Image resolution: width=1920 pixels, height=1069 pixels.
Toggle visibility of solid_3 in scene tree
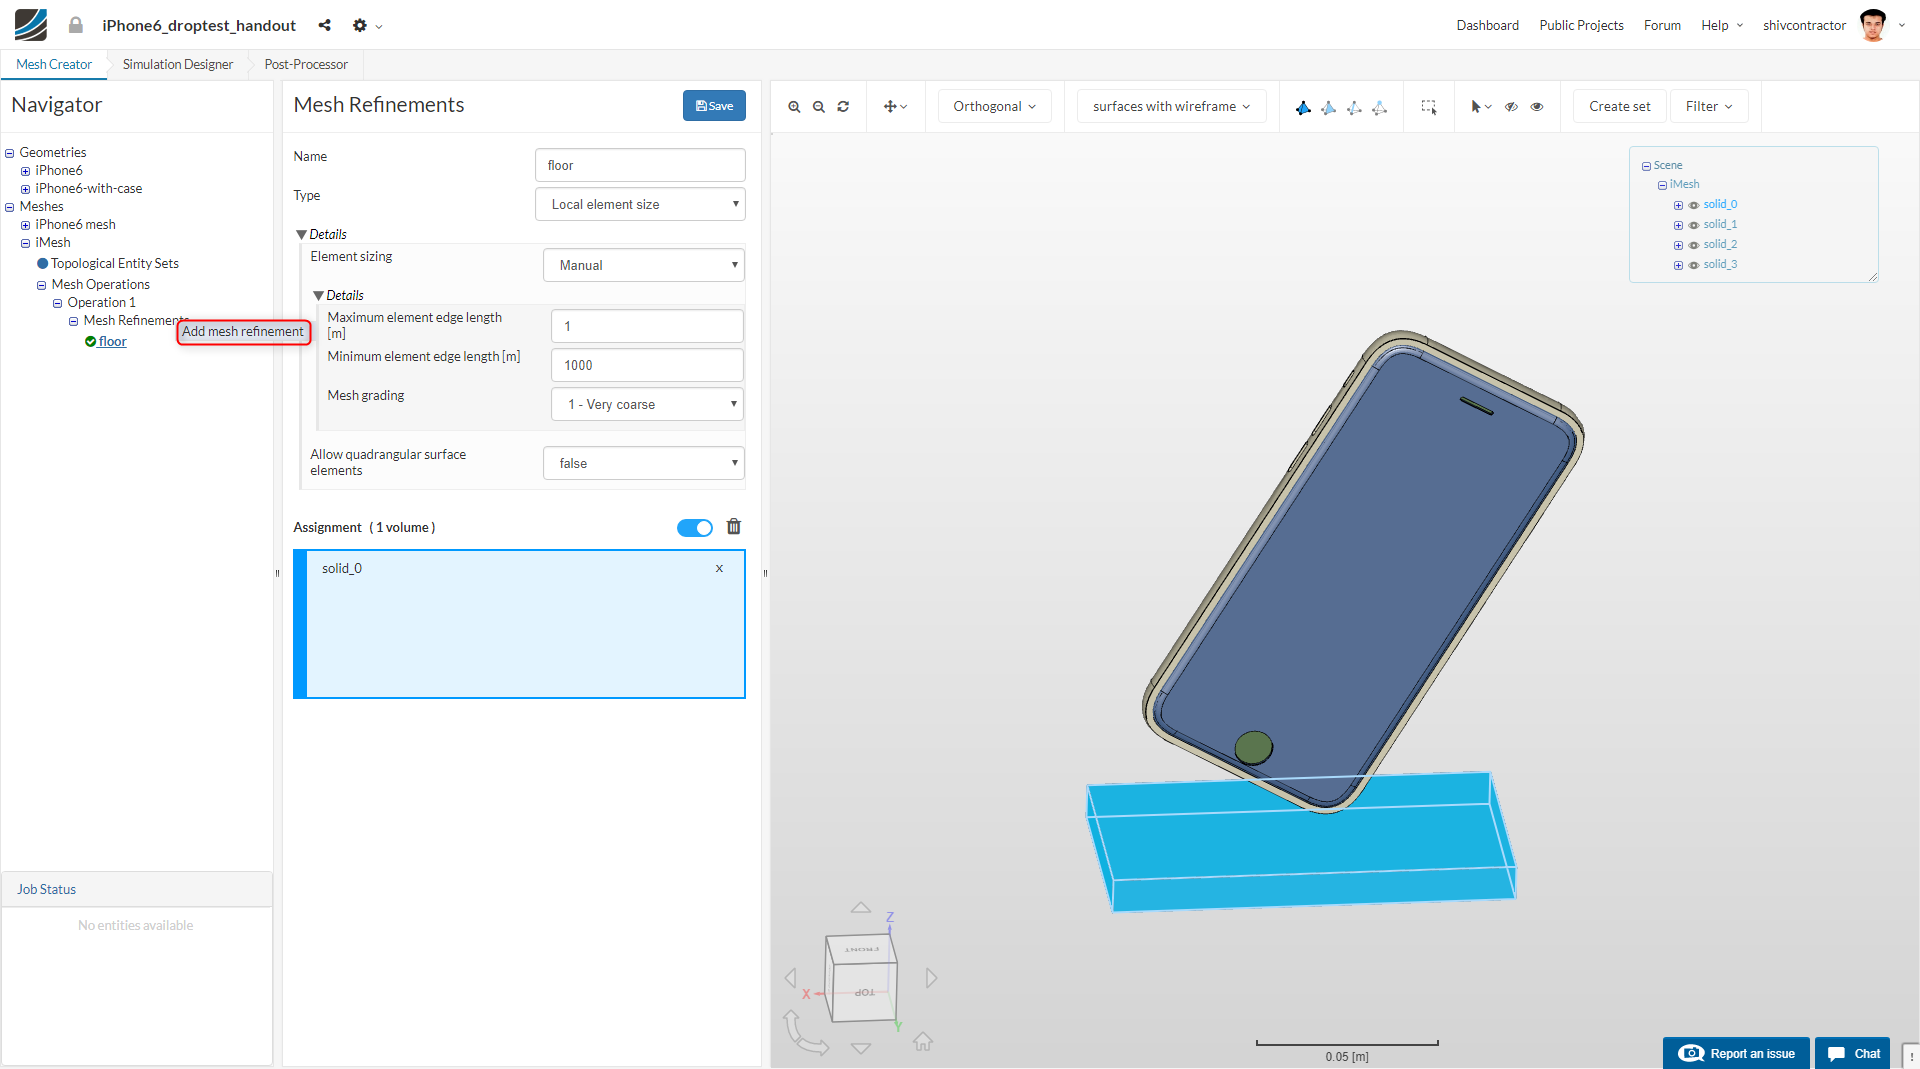[1694, 265]
